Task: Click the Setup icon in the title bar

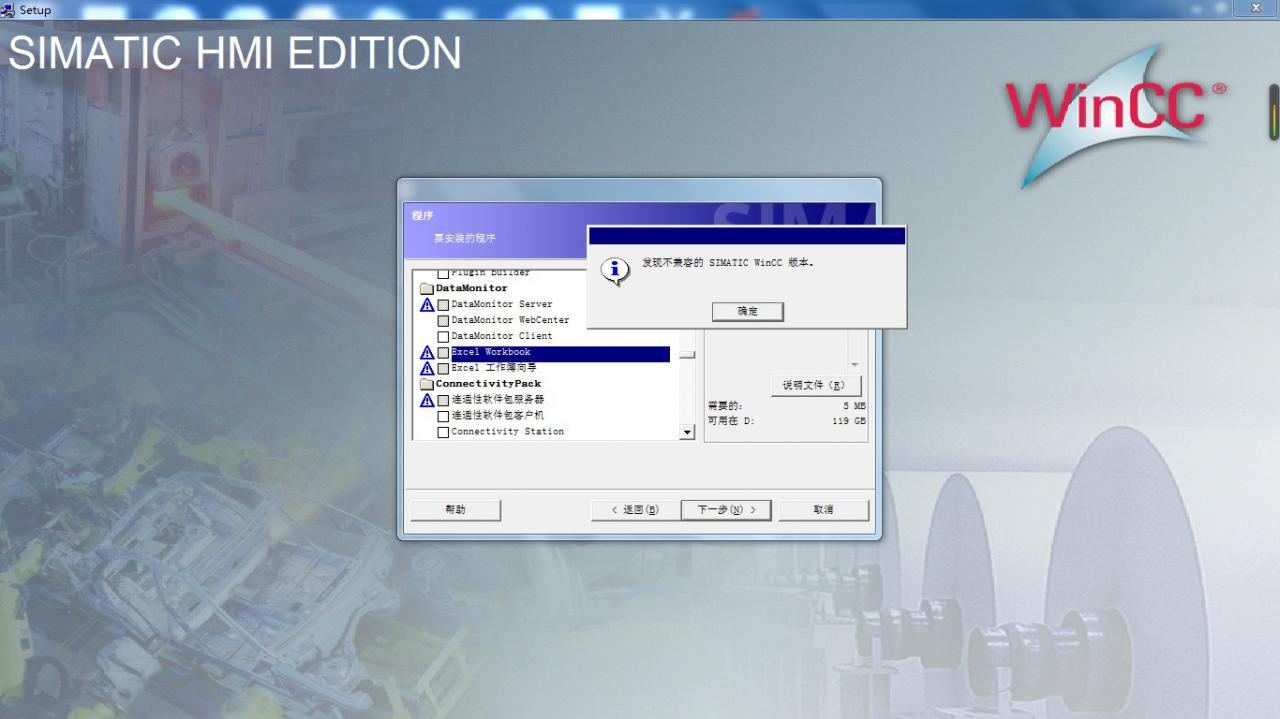Action: pyautogui.click(x=8, y=9)
